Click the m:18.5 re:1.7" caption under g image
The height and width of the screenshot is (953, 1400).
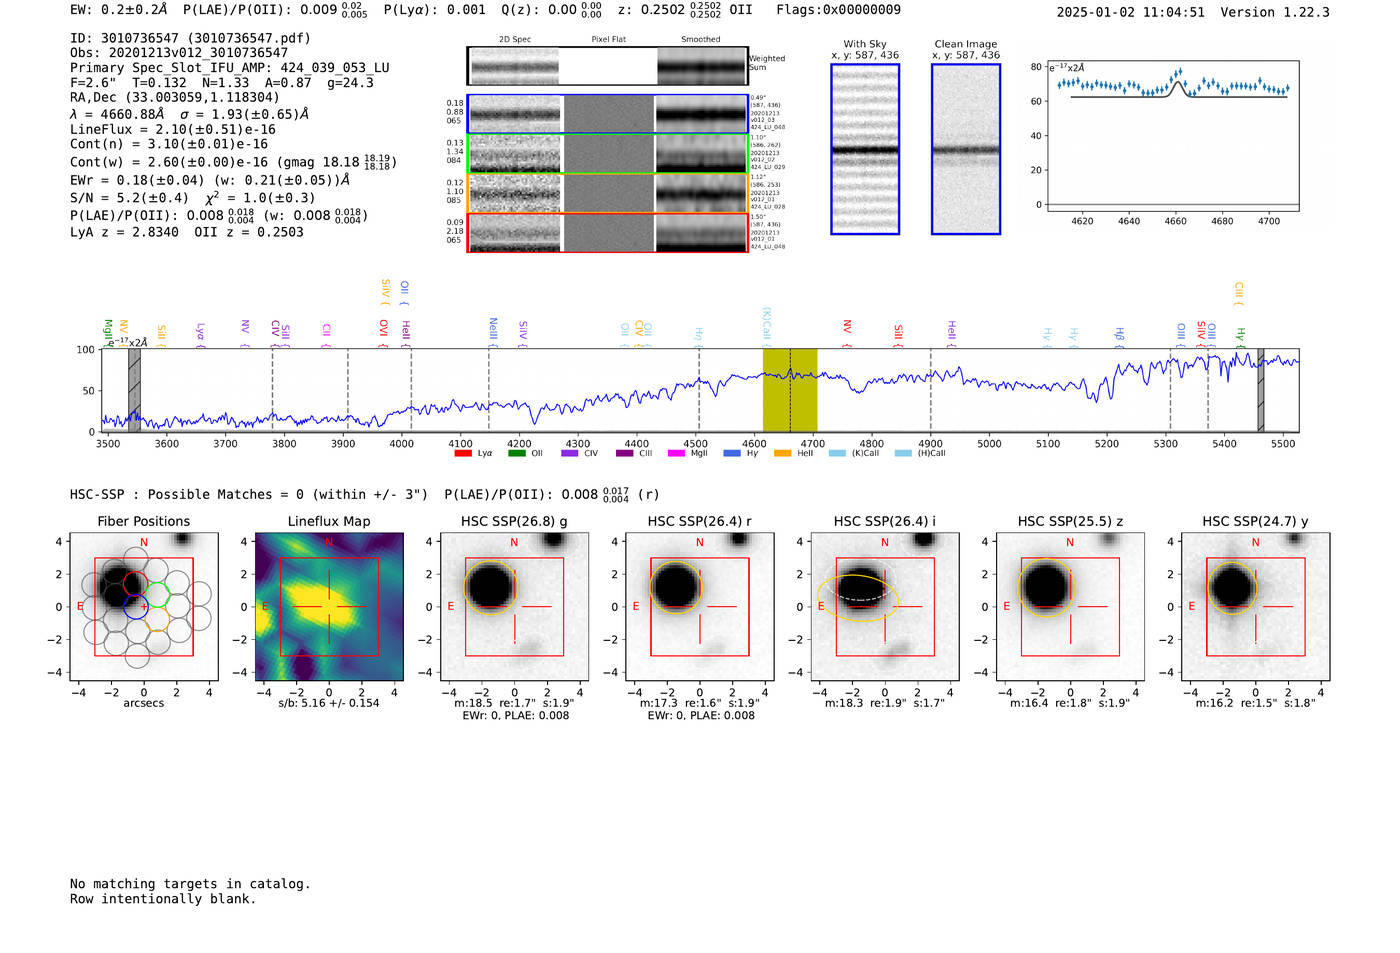[x=514, y=703]
